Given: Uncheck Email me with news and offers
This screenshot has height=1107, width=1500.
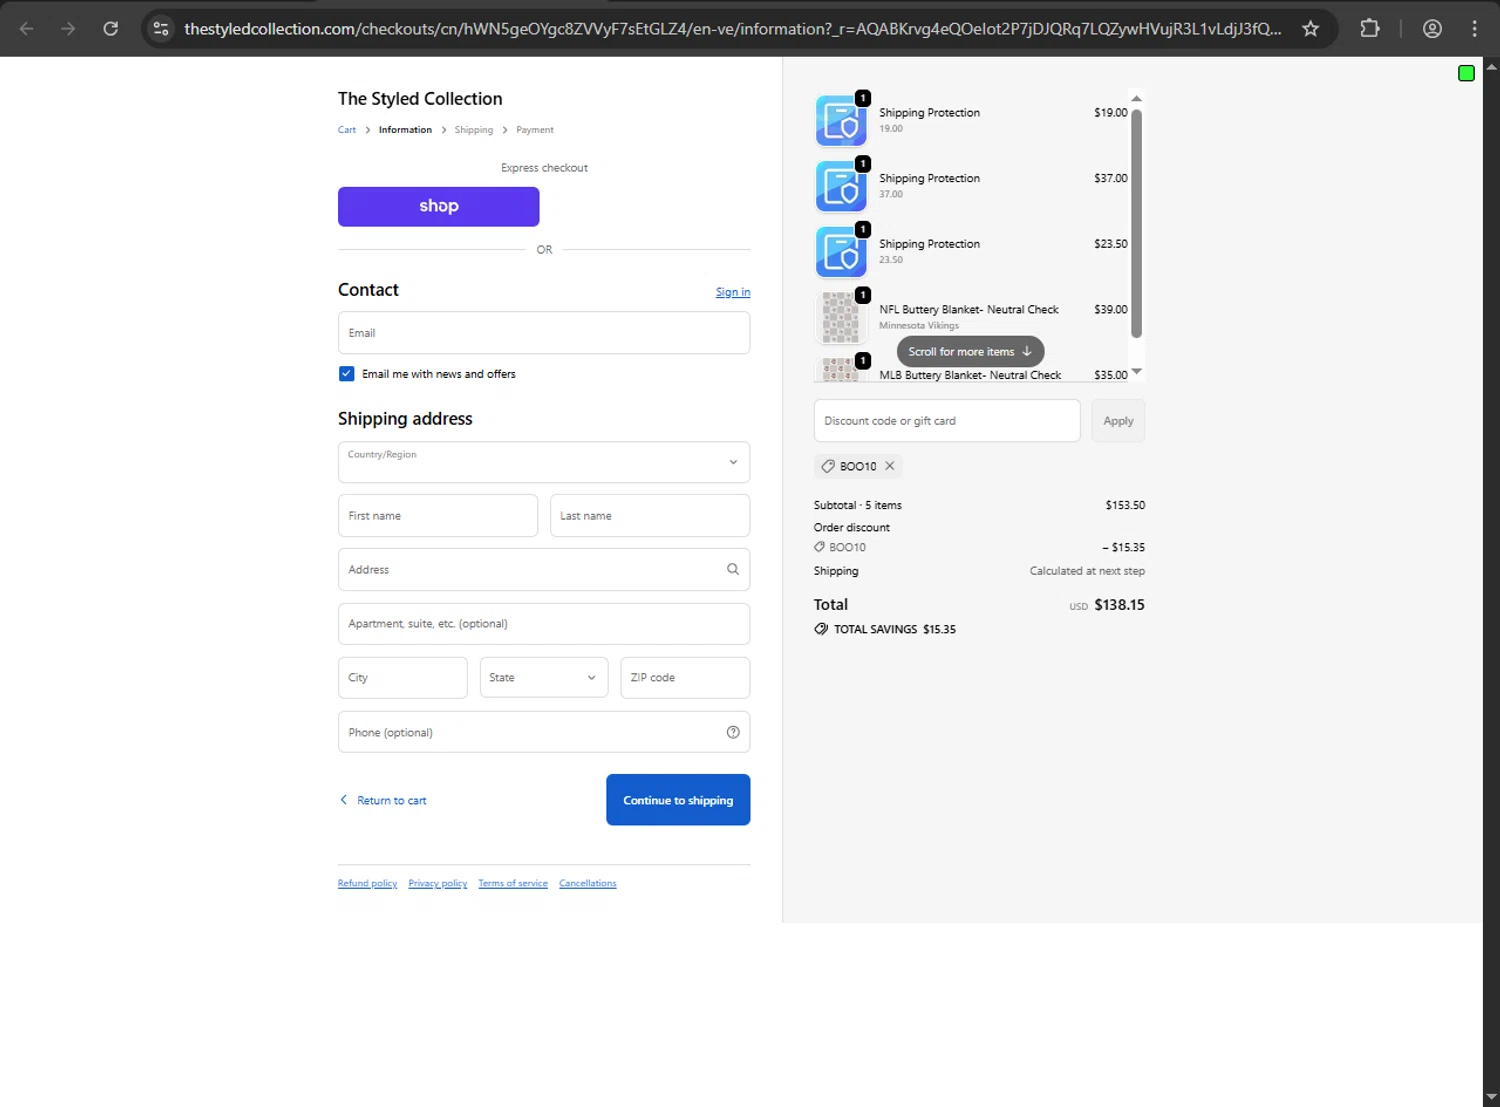Looking at the screenshot, I should [x=347, y=374].
